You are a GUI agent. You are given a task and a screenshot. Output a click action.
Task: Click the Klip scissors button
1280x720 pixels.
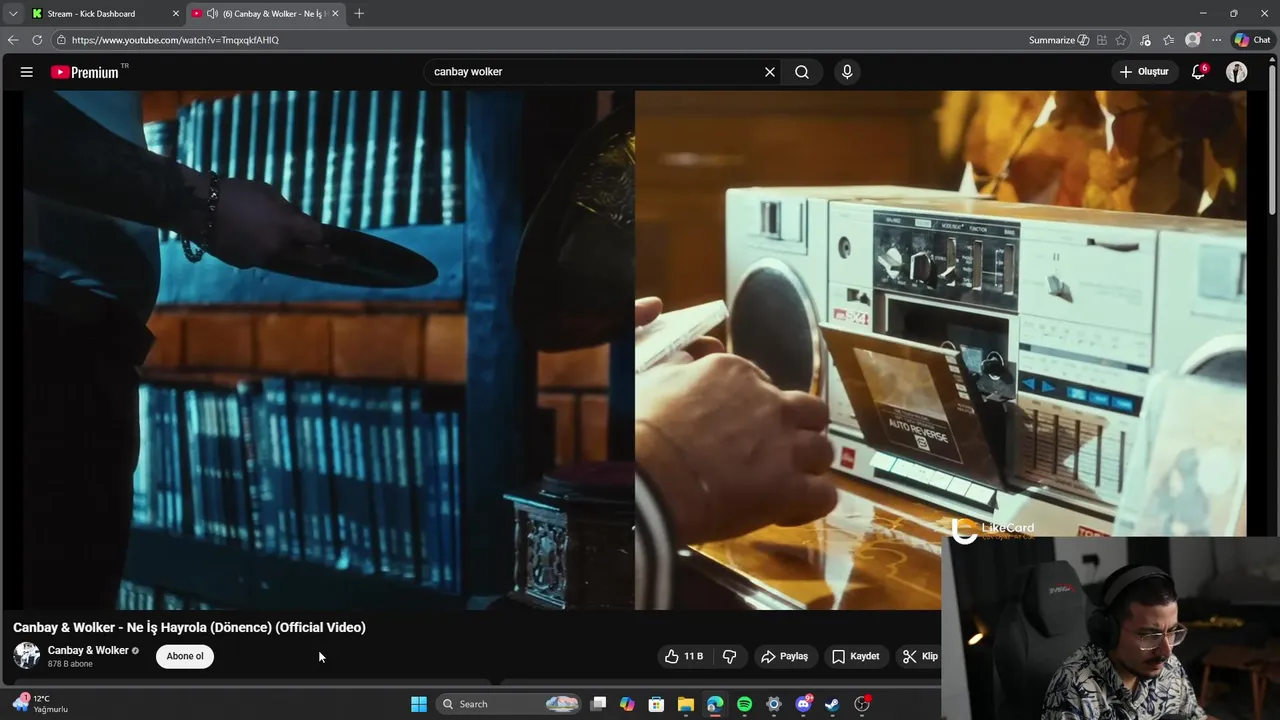pos(920,656)
